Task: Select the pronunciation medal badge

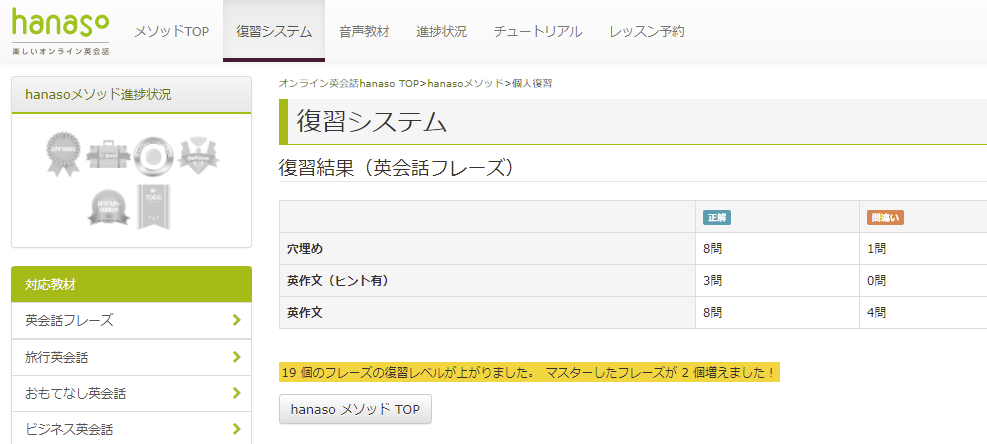Action: 108,208
